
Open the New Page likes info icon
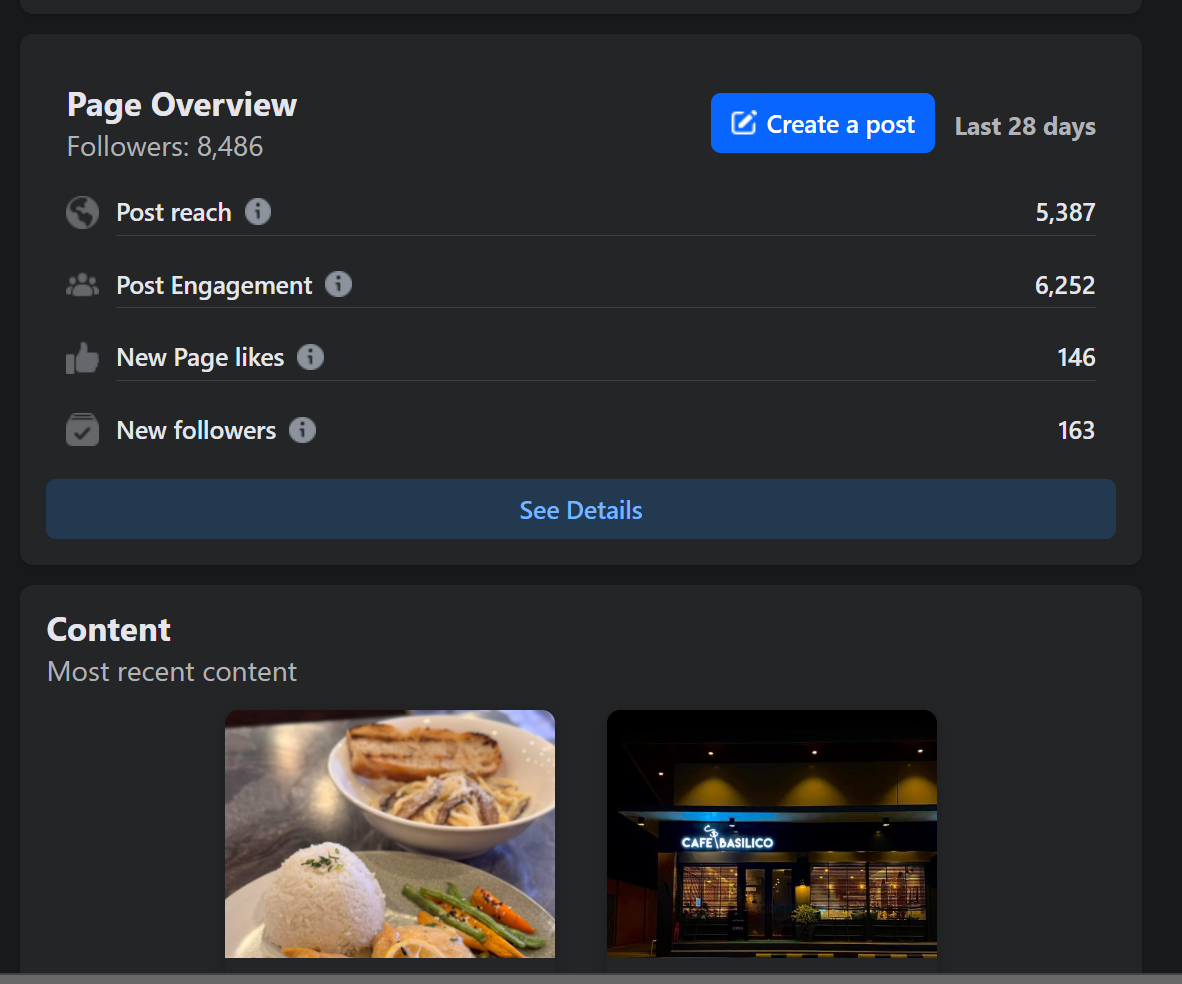[x=311, y=357]
